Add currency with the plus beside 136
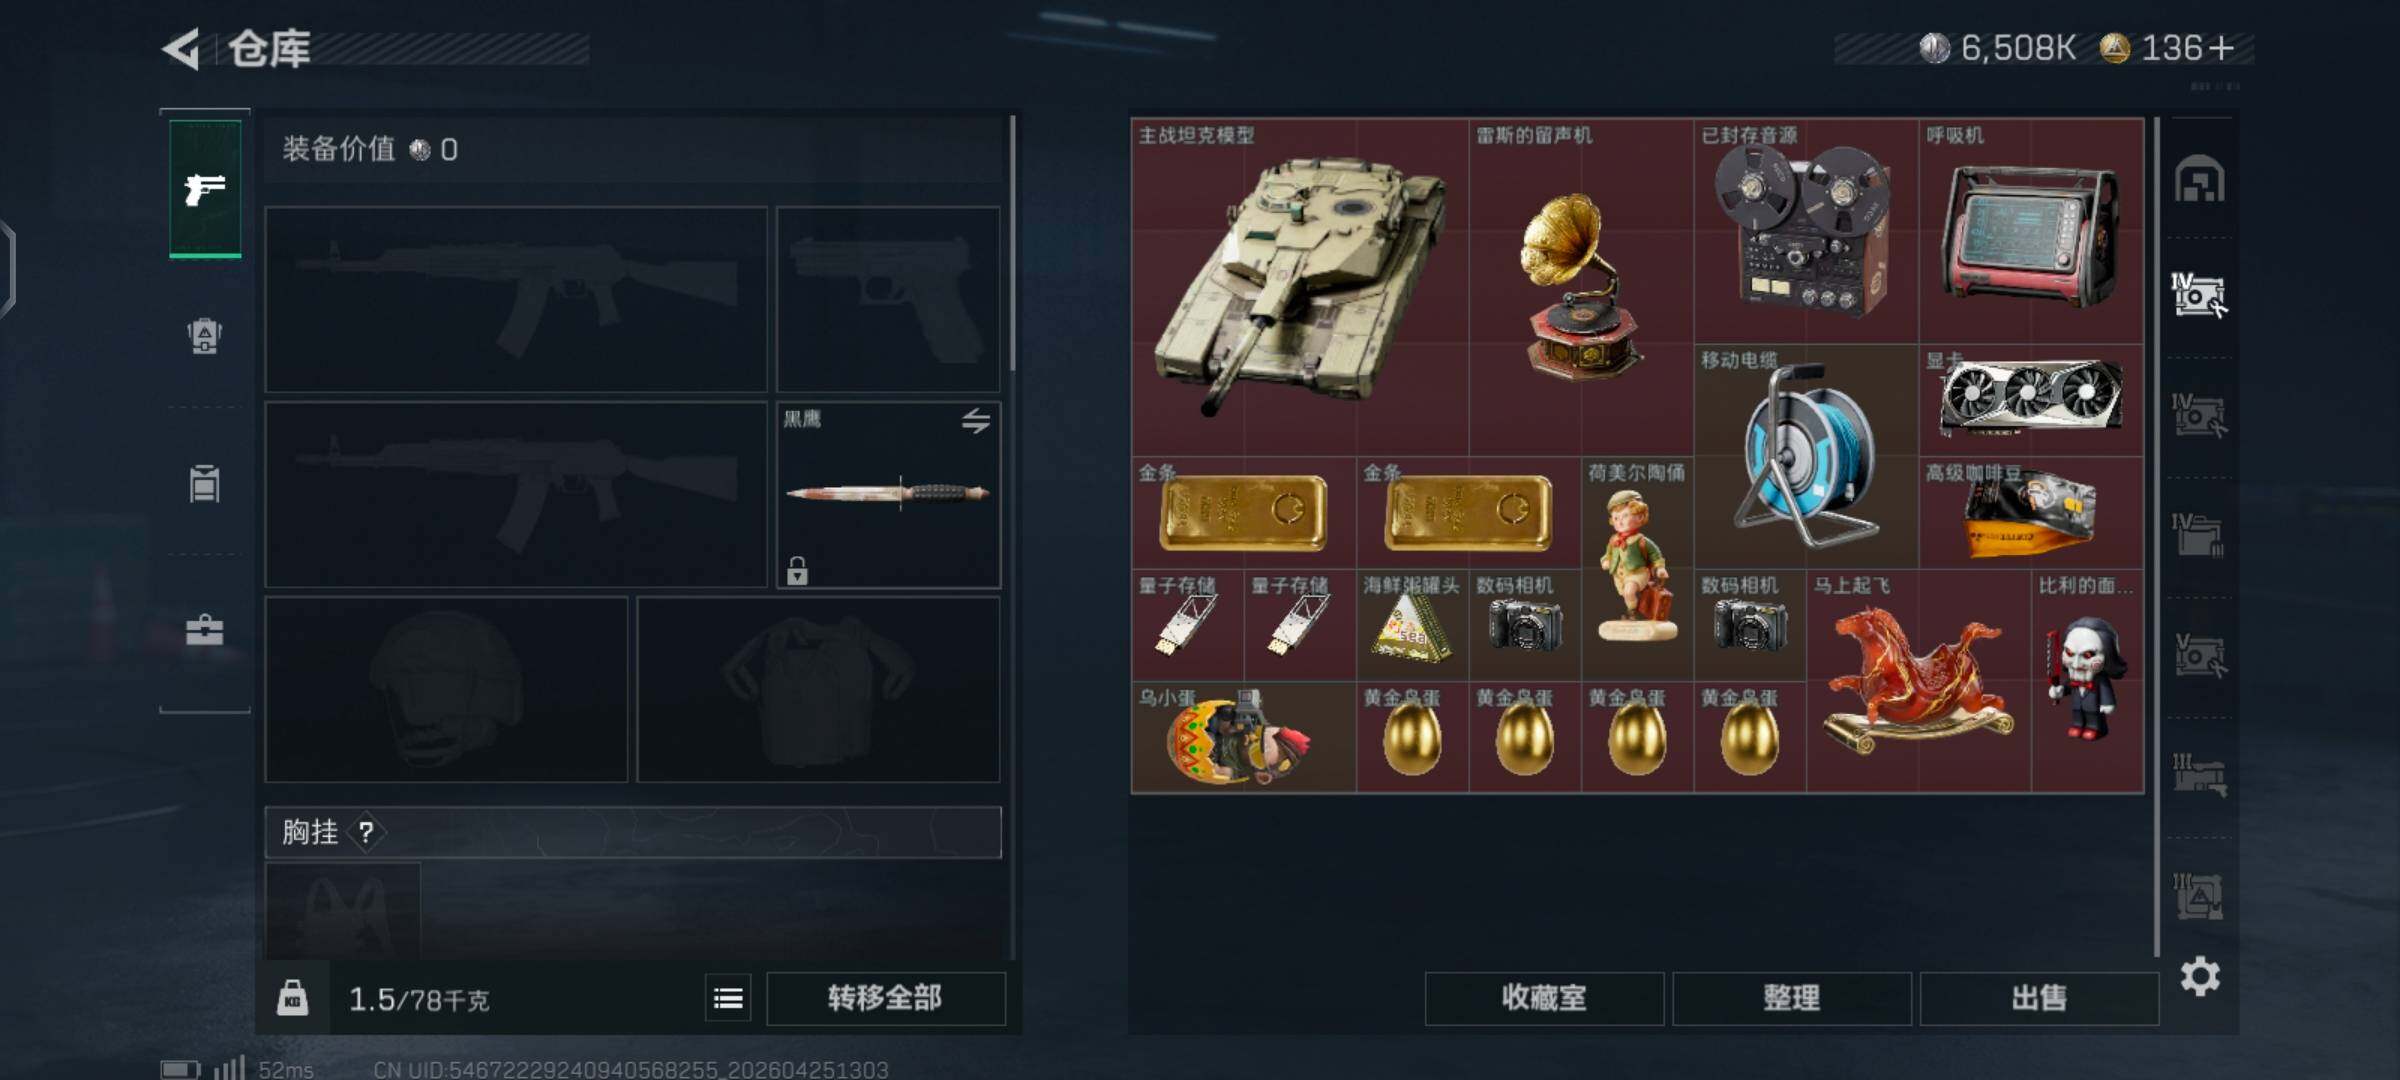The width and height of the screenshot is (2400, 1080). [x=2221, y=48]
